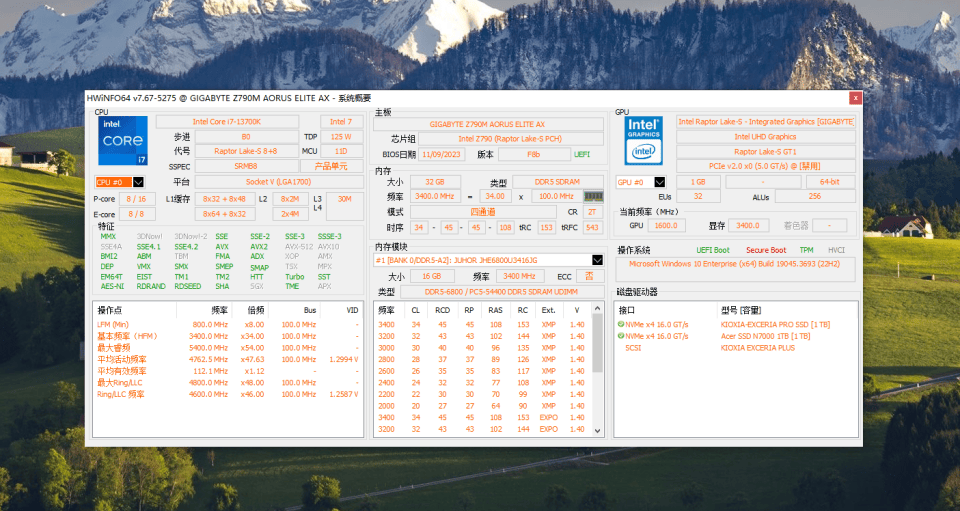Expand the memory module BANK 0 dropdown
This screenshot has width=960, height=511.
[x=597, y=260]
